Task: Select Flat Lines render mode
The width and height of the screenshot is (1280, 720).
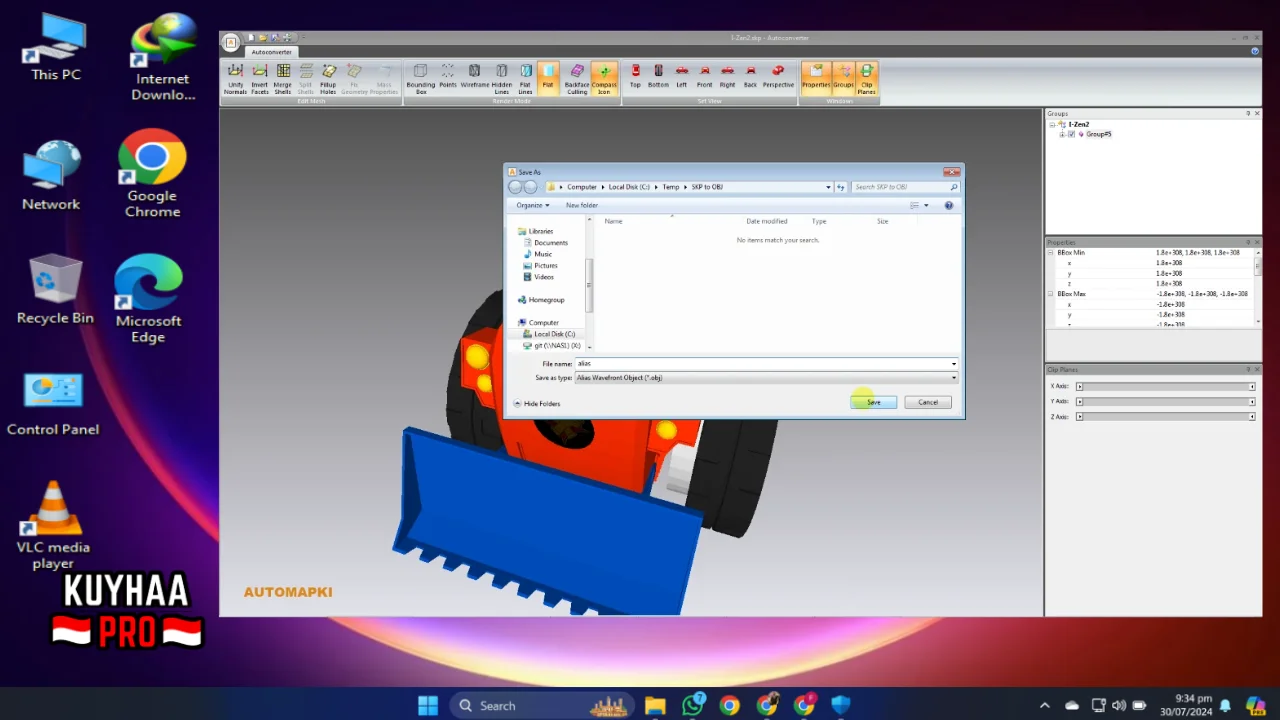Action: (526, 78)
